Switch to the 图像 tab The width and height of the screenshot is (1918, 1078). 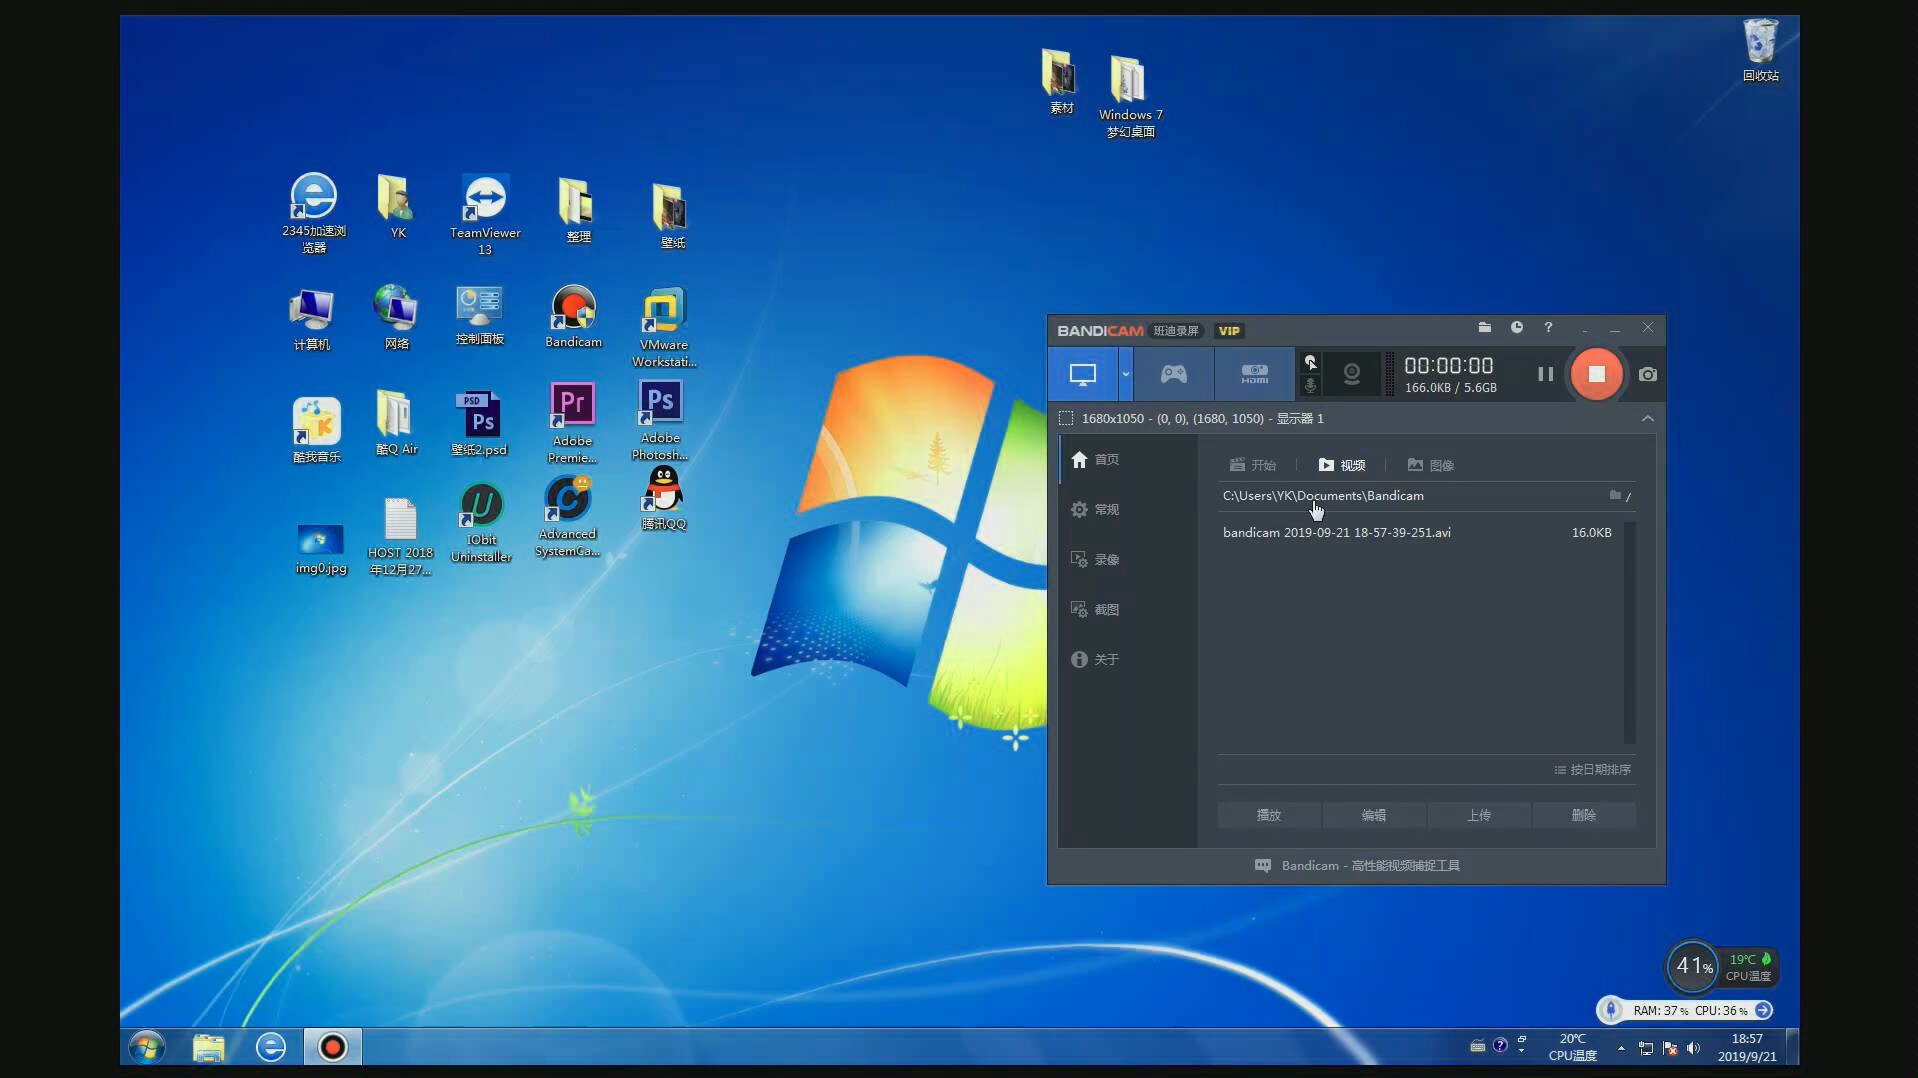tap(1431, 465)
